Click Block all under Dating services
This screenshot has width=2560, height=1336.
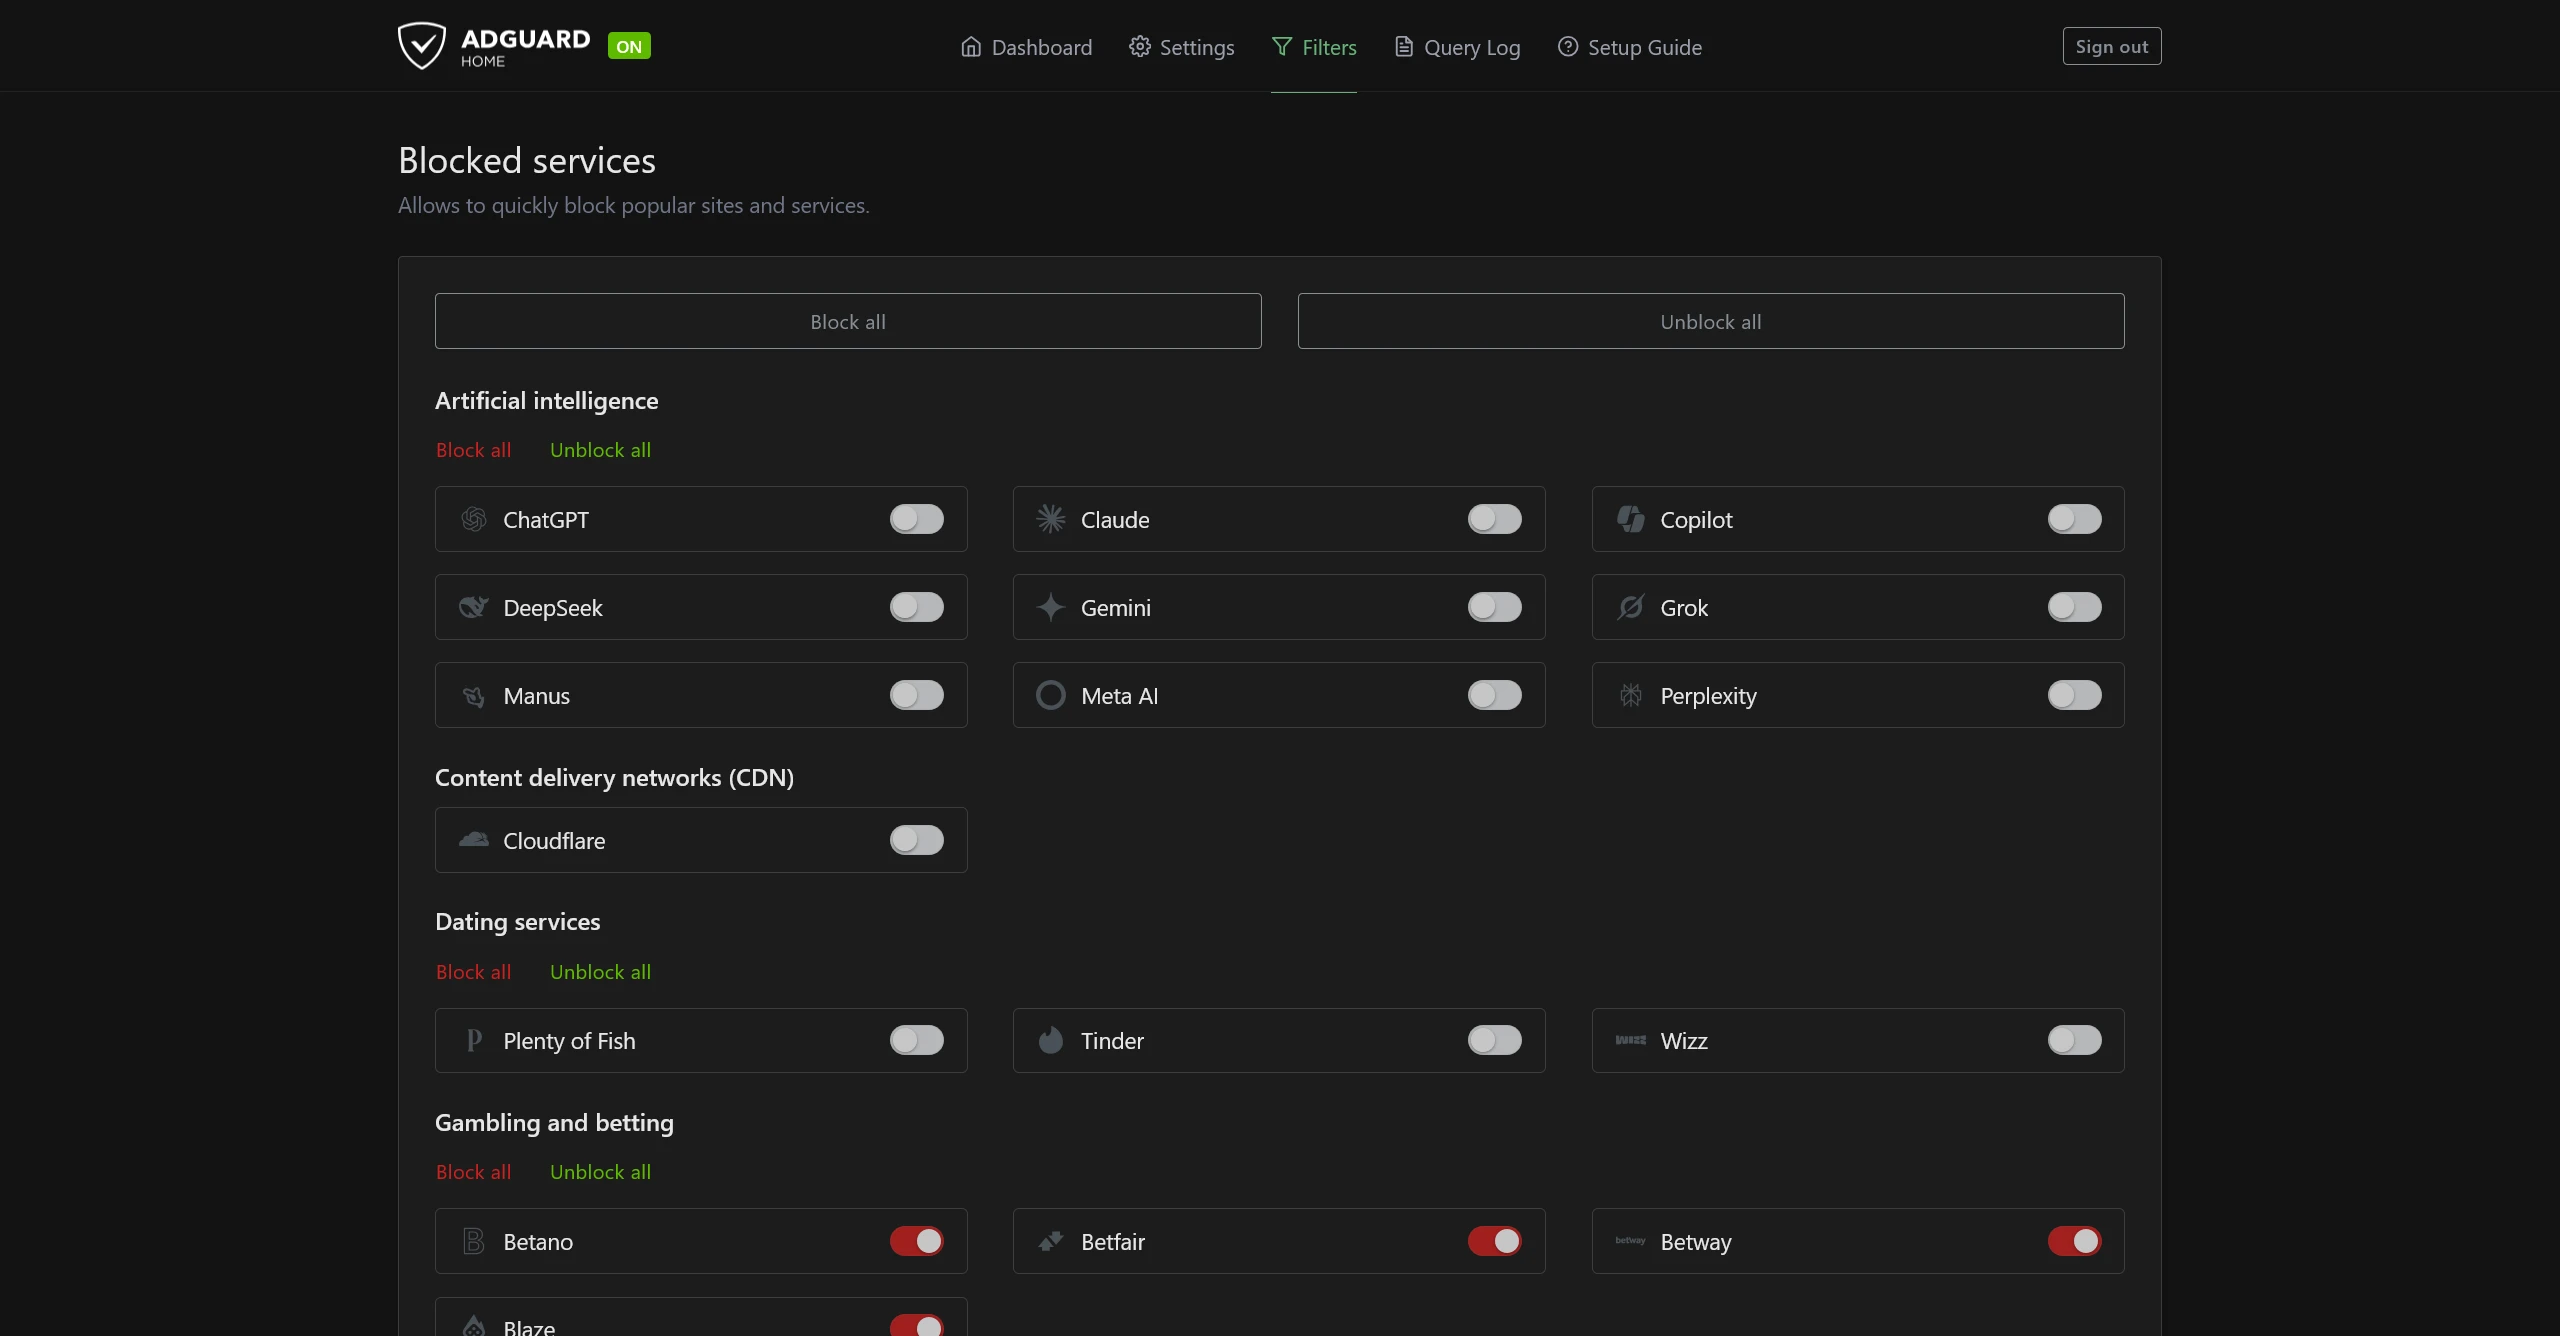click(473, 972)
